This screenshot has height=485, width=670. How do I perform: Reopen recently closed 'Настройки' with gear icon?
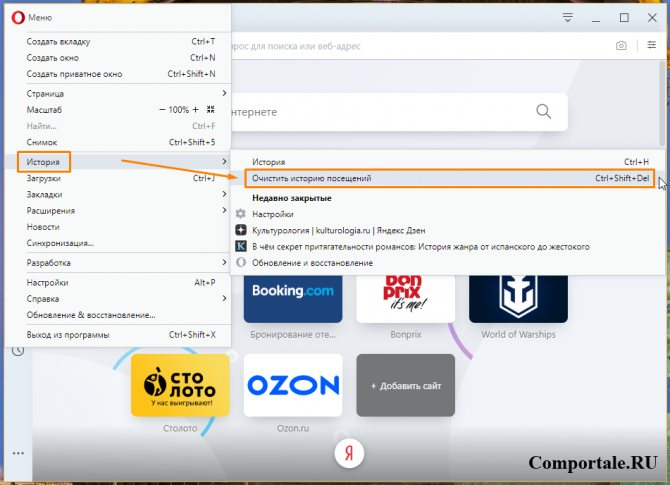448,214
